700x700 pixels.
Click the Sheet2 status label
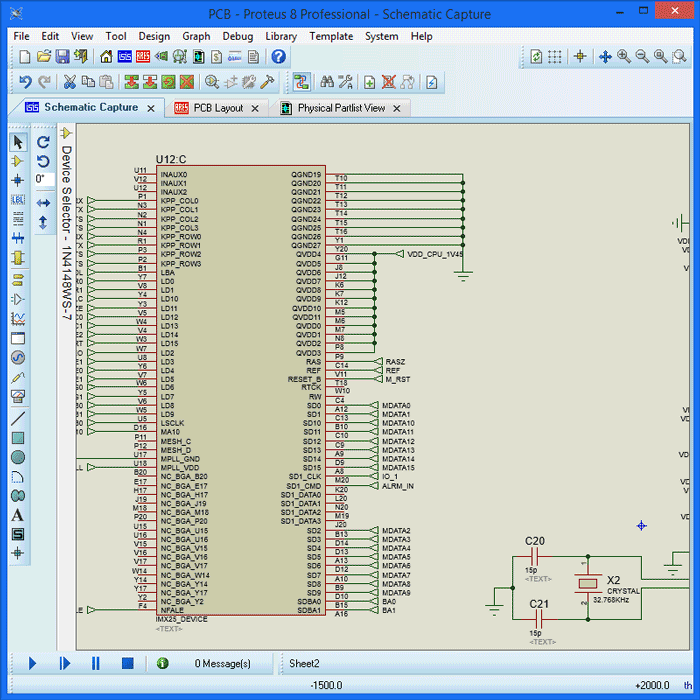click(x=304, y=663)
